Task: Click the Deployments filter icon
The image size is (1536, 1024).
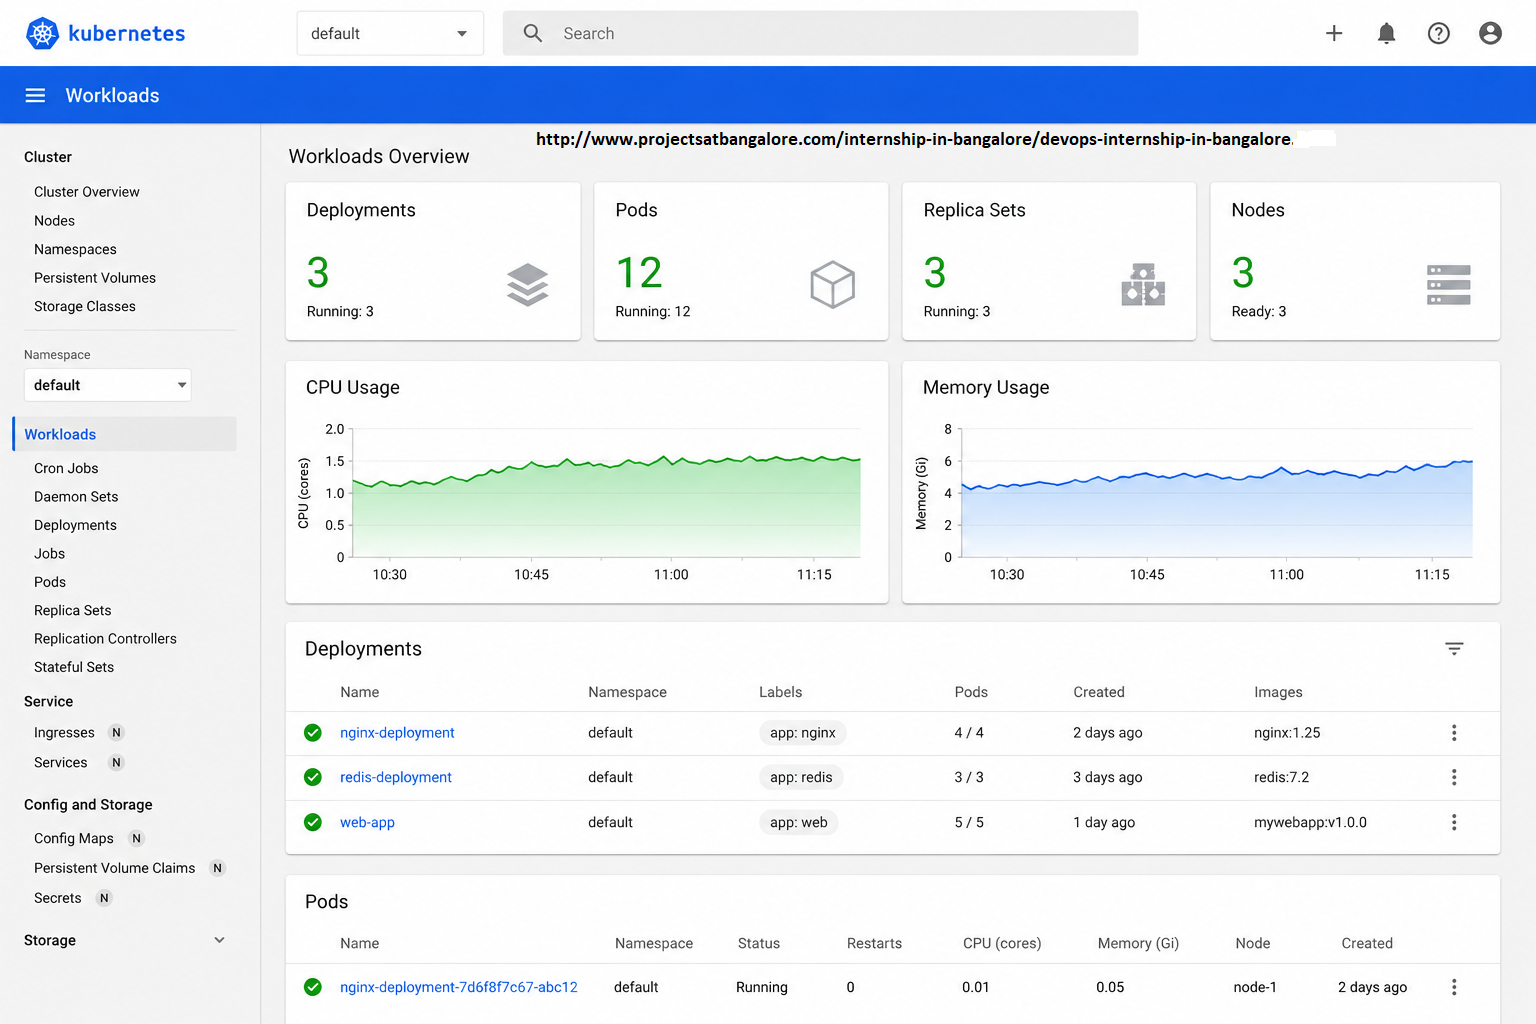Action: (x=1454, y=649)
